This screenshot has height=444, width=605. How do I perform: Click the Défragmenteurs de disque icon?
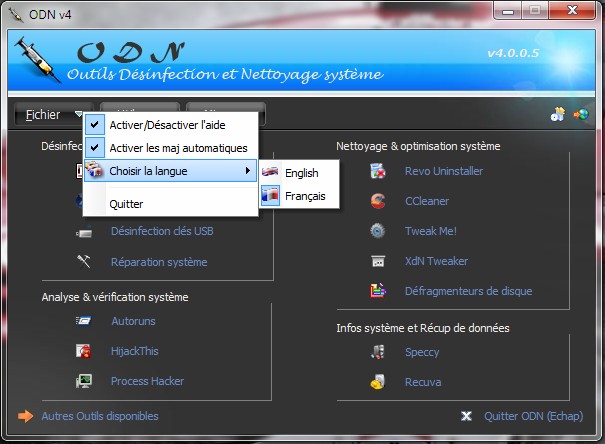point(378,291)
